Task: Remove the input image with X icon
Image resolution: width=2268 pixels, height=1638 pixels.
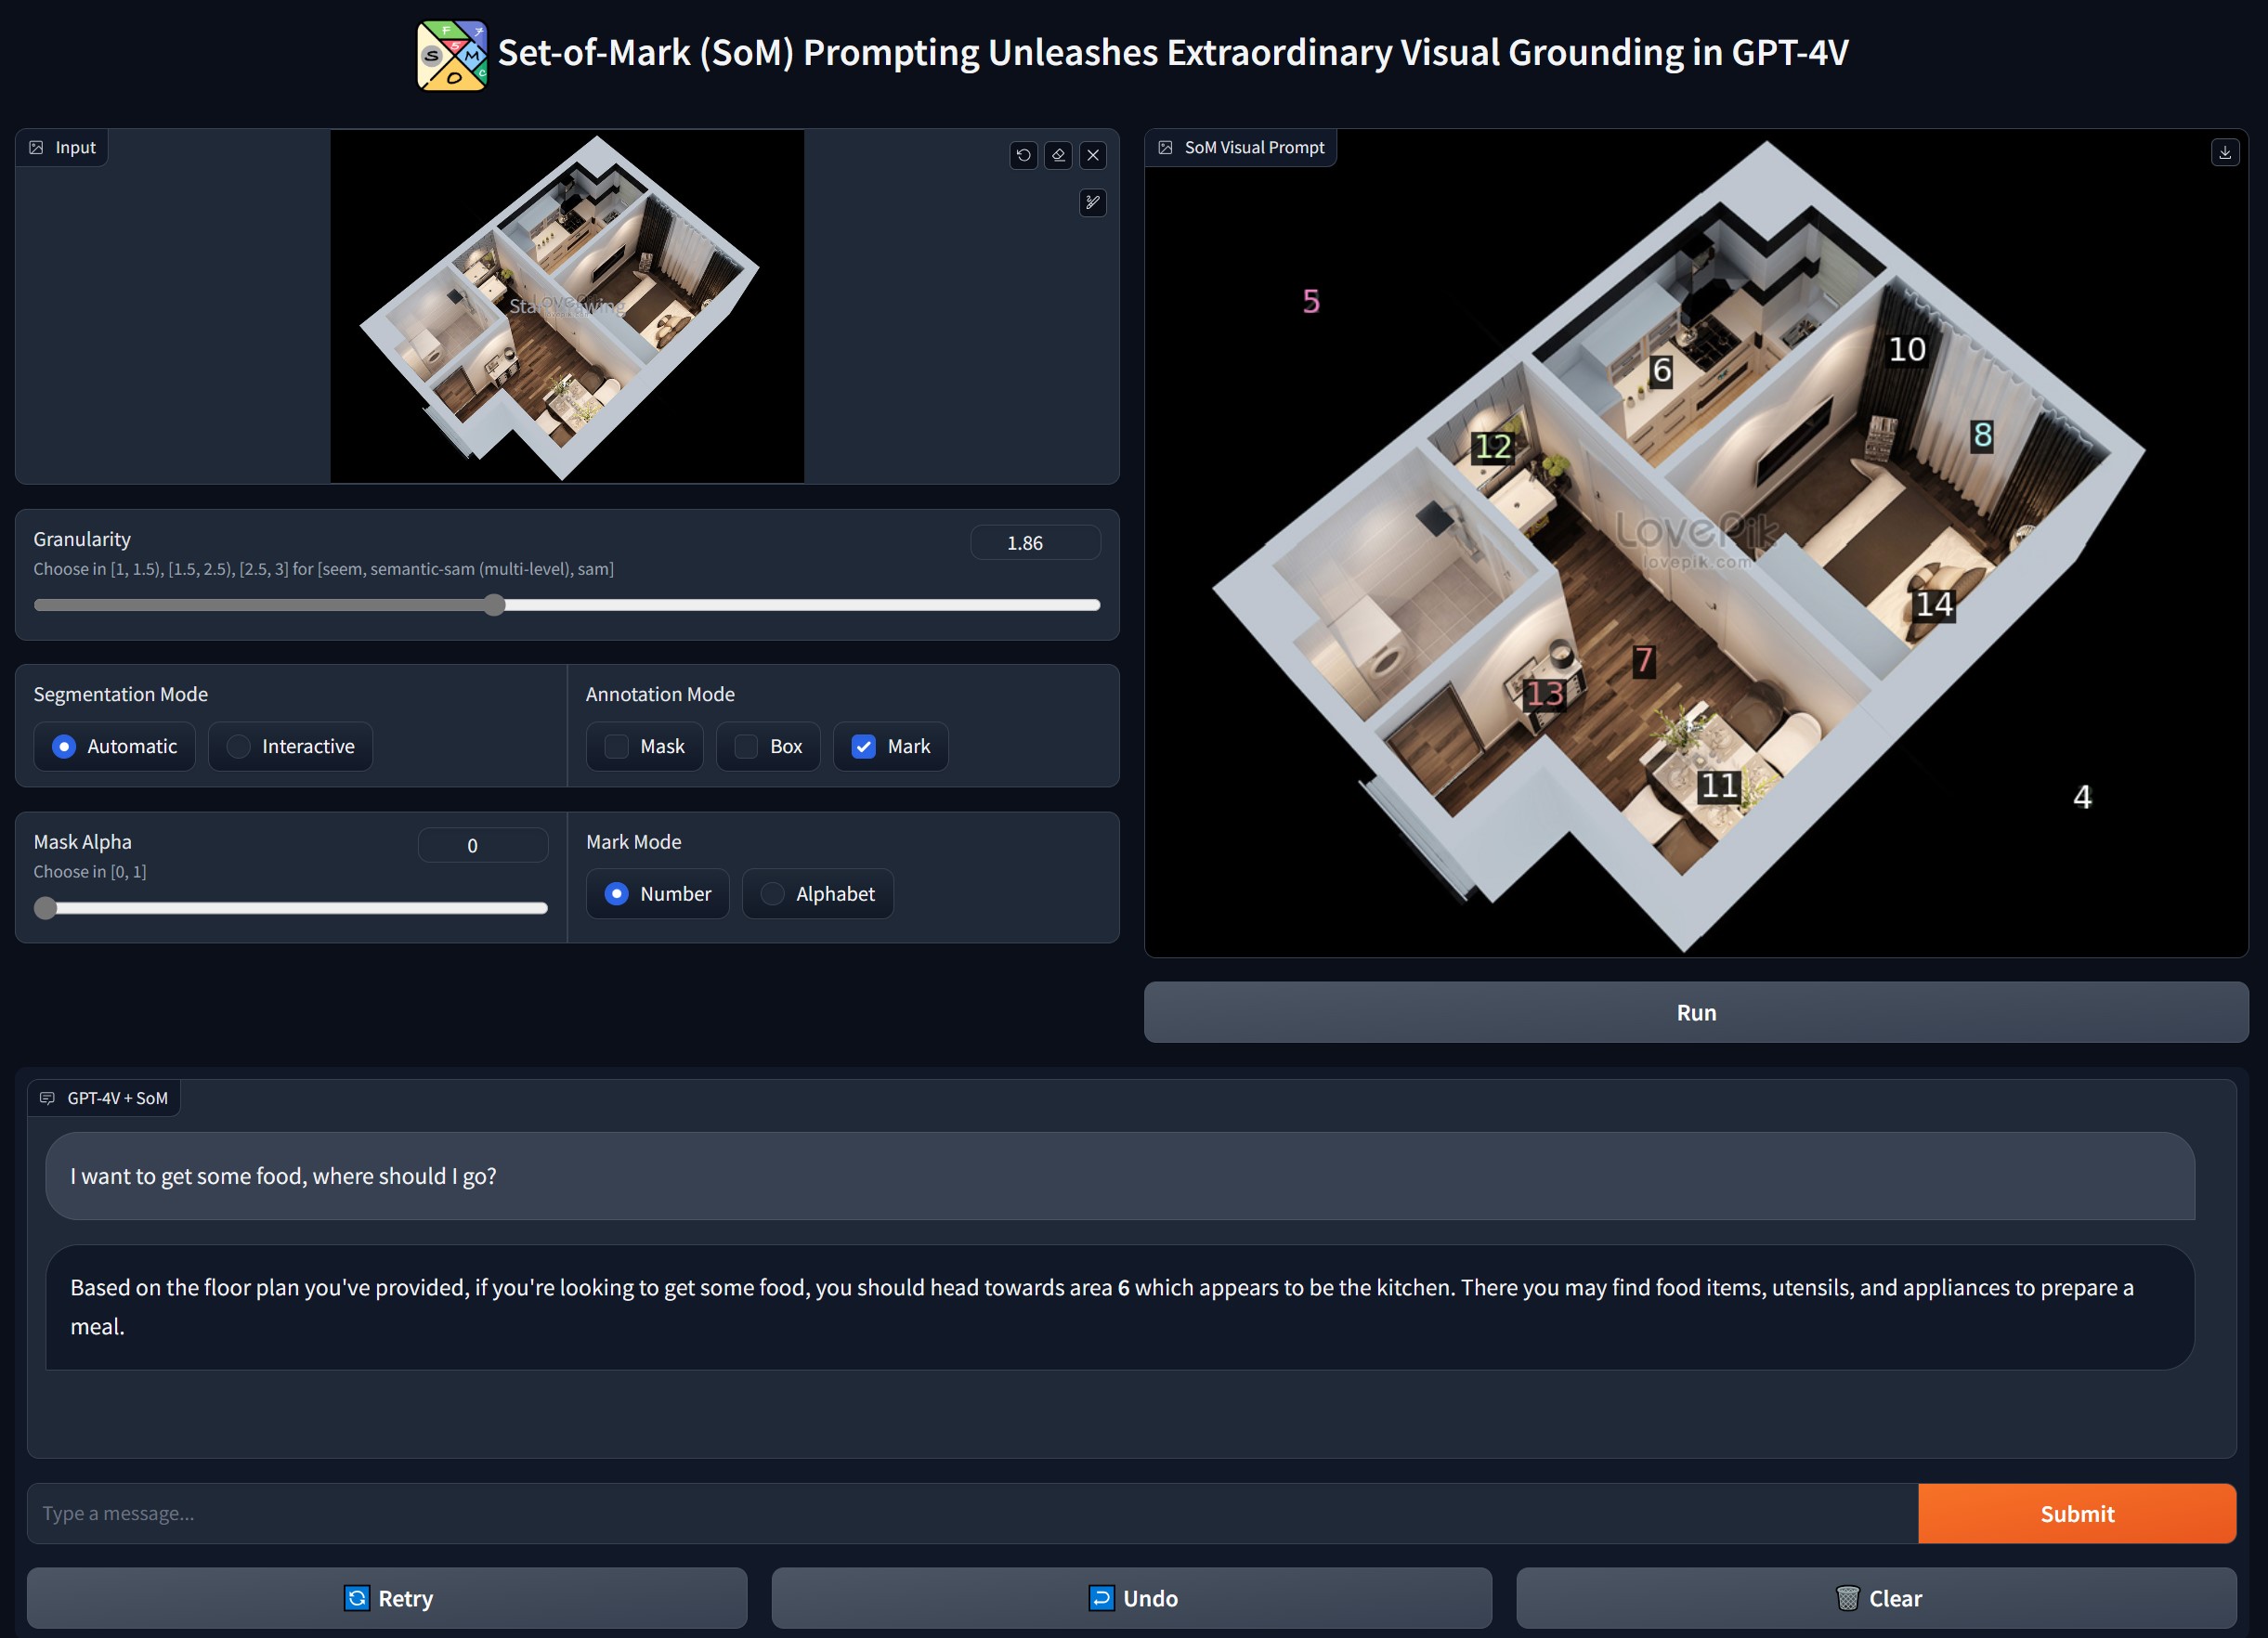Action: click(x=1093, y=155)
